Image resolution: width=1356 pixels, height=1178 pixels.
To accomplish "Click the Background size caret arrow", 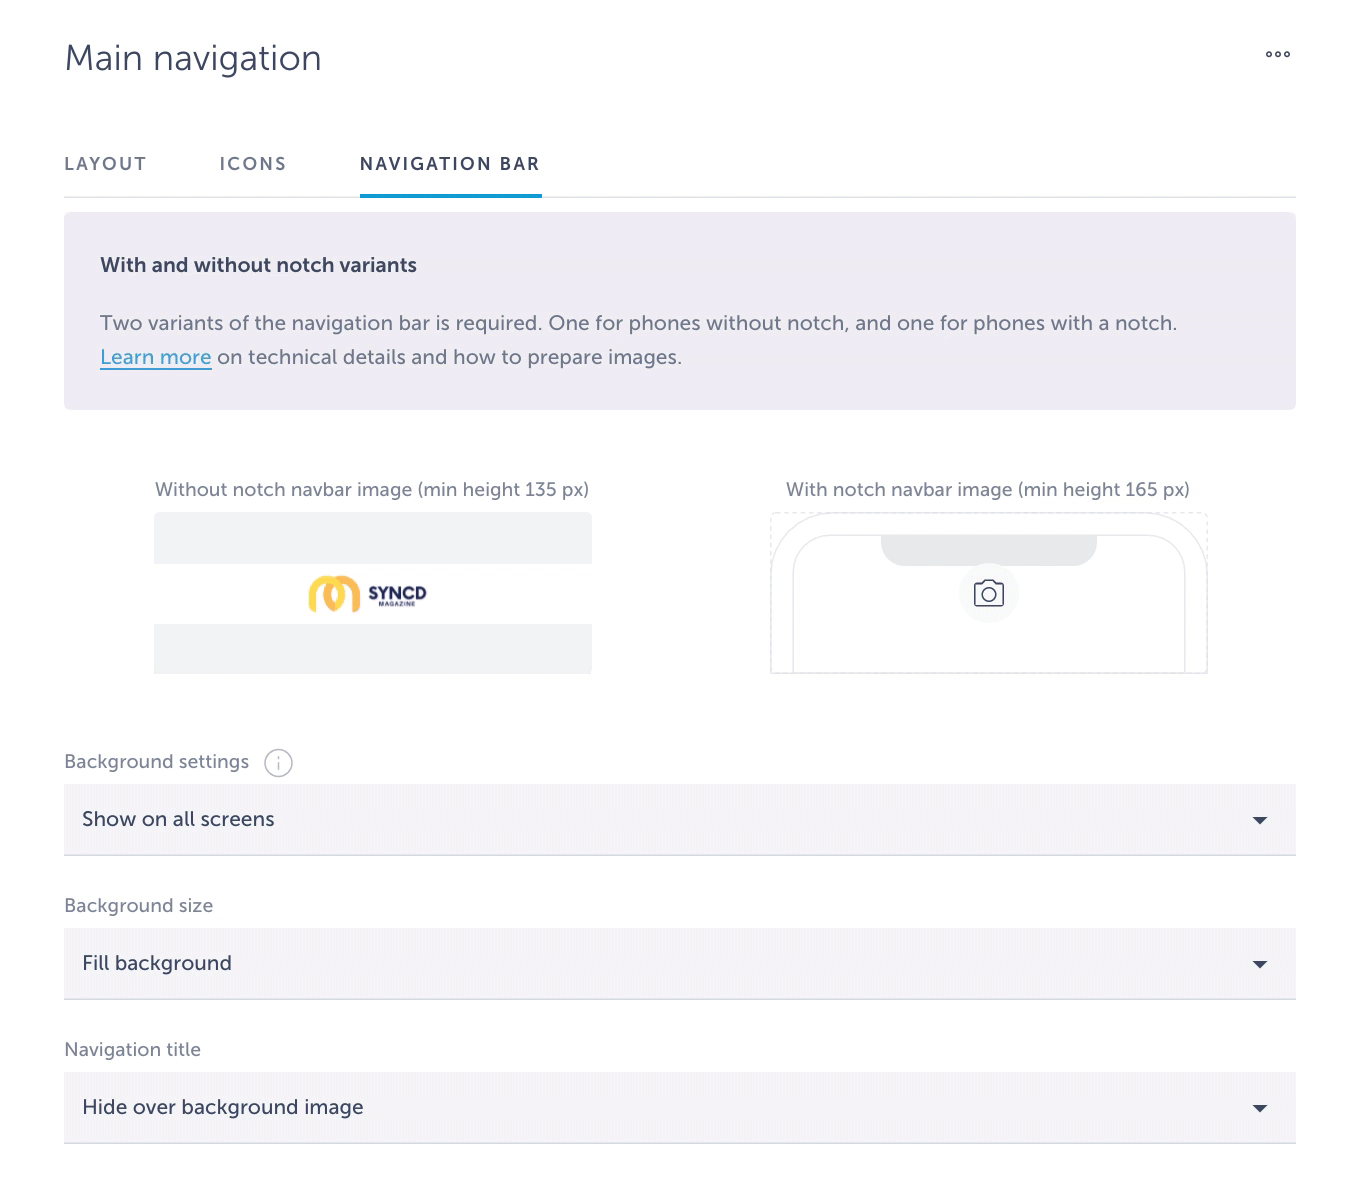I will point(1259,964).
